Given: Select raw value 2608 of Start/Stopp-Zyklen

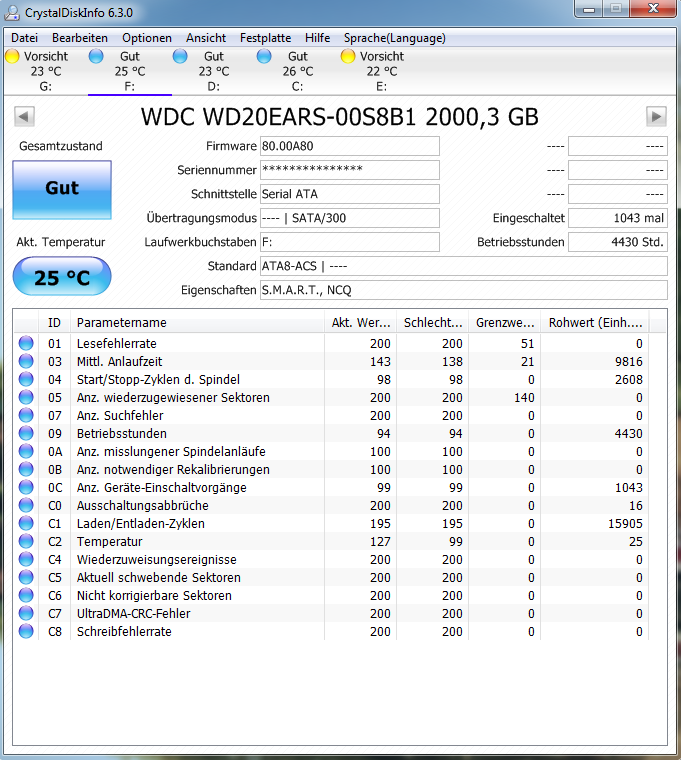Looking at the screenshot, I should 629,380.
